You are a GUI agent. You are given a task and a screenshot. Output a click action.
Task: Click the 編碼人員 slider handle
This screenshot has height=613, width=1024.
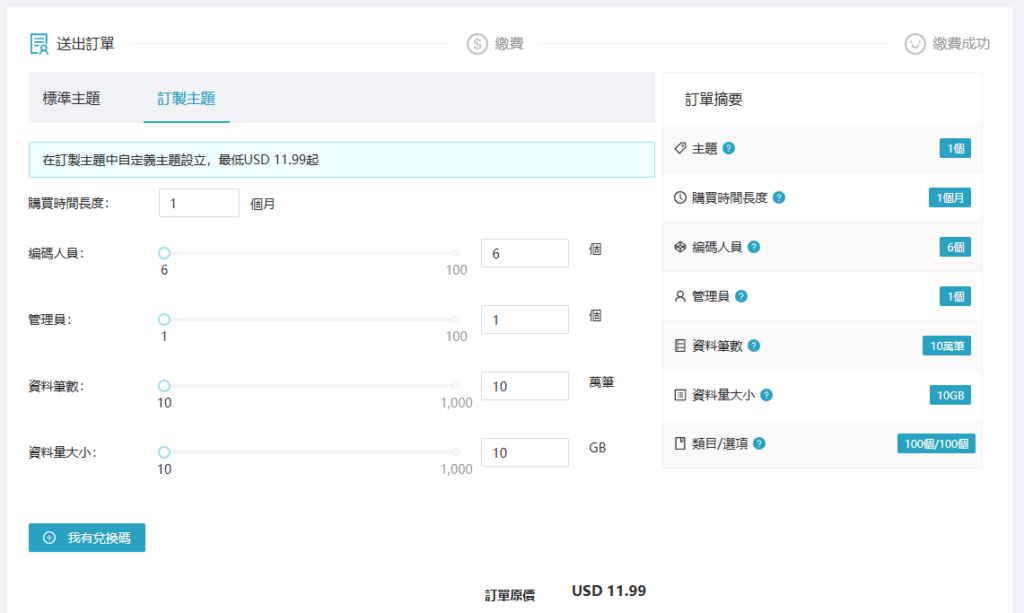(164, 253)
